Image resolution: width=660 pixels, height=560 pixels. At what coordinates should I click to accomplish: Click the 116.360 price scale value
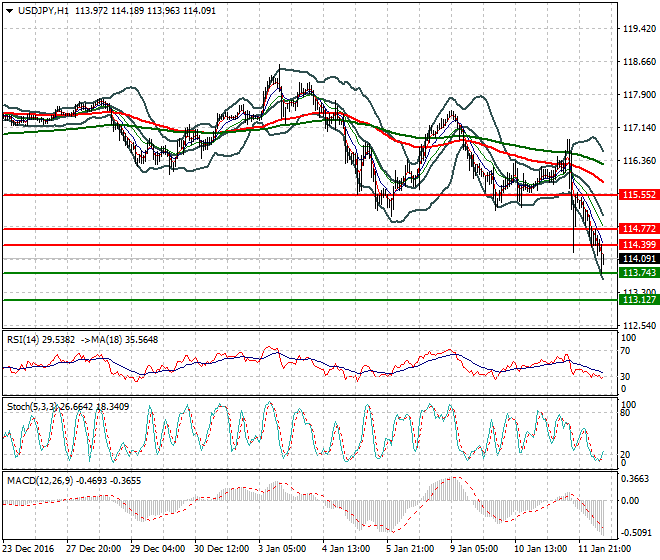coord(639,160)
